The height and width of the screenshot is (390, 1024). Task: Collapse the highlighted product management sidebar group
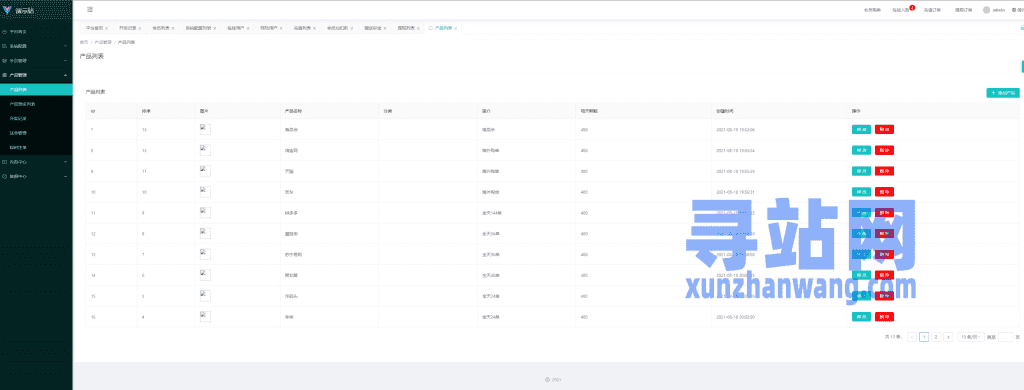36,75
